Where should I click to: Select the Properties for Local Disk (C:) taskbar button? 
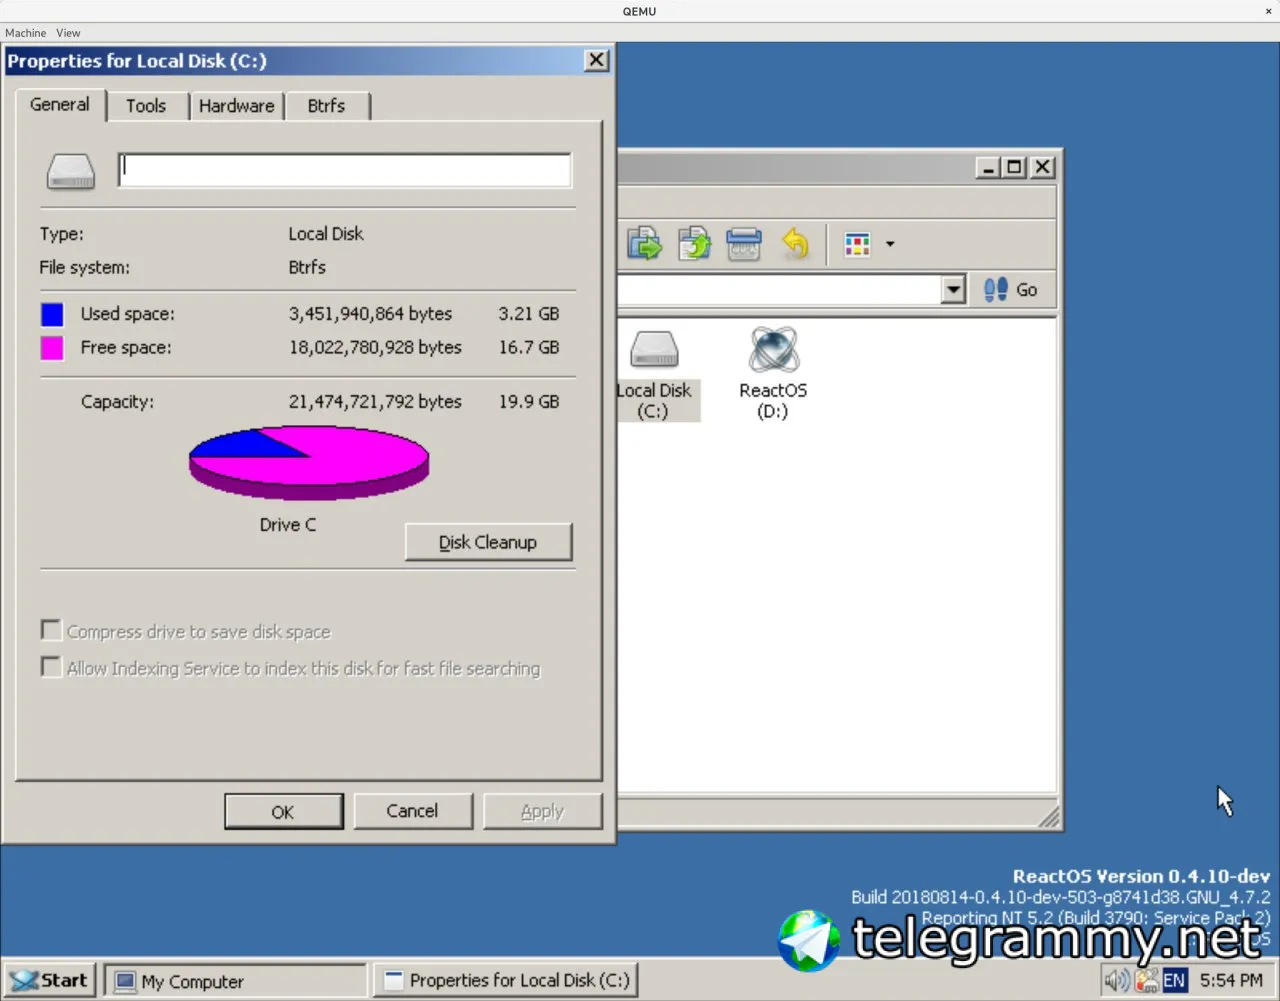coord(506,981)
